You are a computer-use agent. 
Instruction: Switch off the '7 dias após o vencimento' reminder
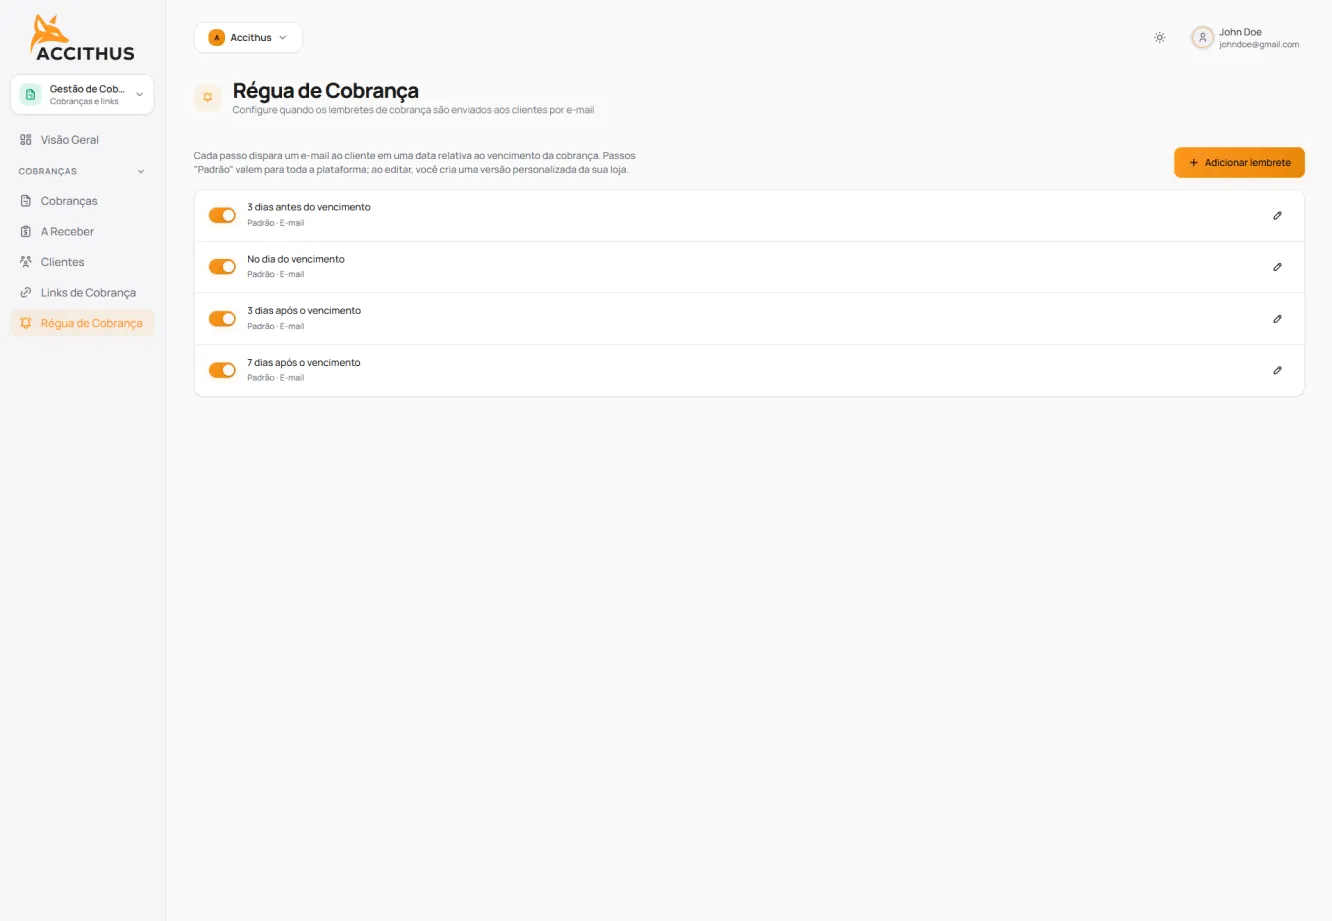click(222, 370)
